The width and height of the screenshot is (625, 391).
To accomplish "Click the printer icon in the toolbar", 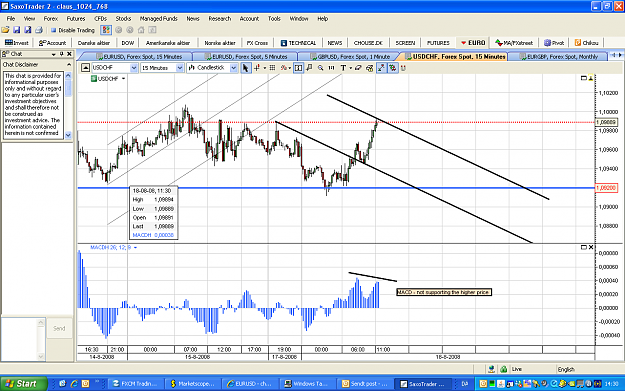I will point(39,30).
